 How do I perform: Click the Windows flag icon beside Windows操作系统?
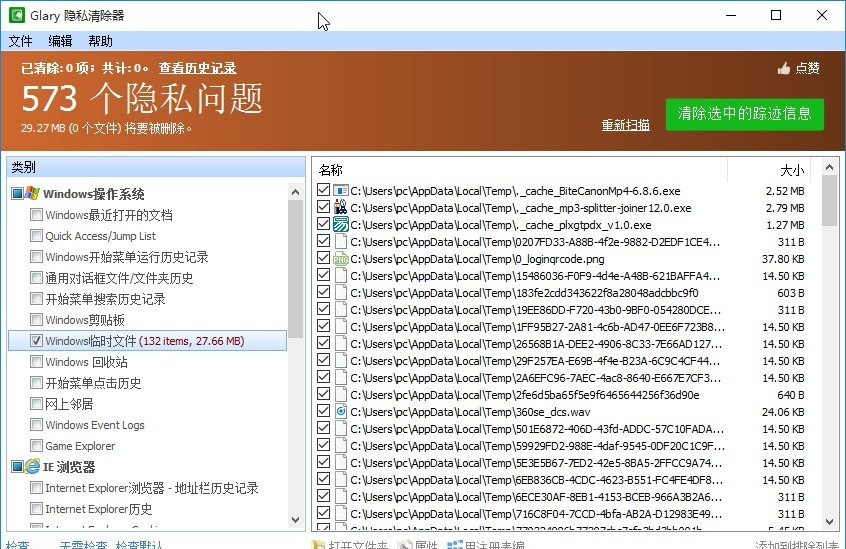coord(33,193)
